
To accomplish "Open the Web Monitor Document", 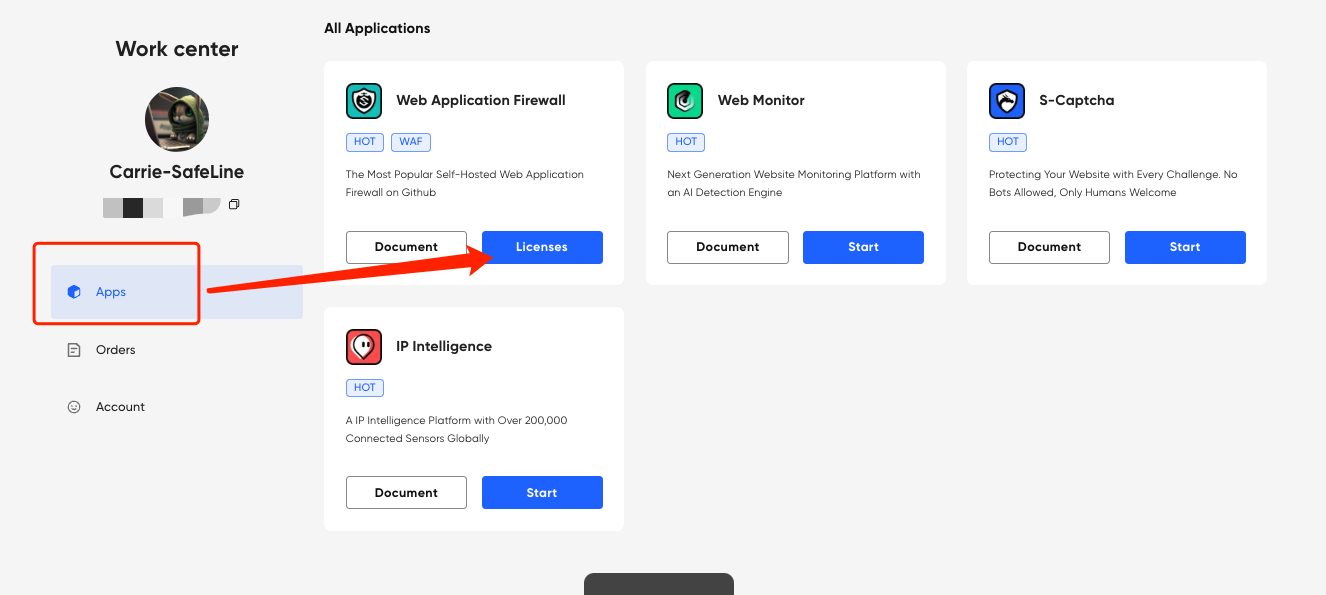I will tap(728, 247).
